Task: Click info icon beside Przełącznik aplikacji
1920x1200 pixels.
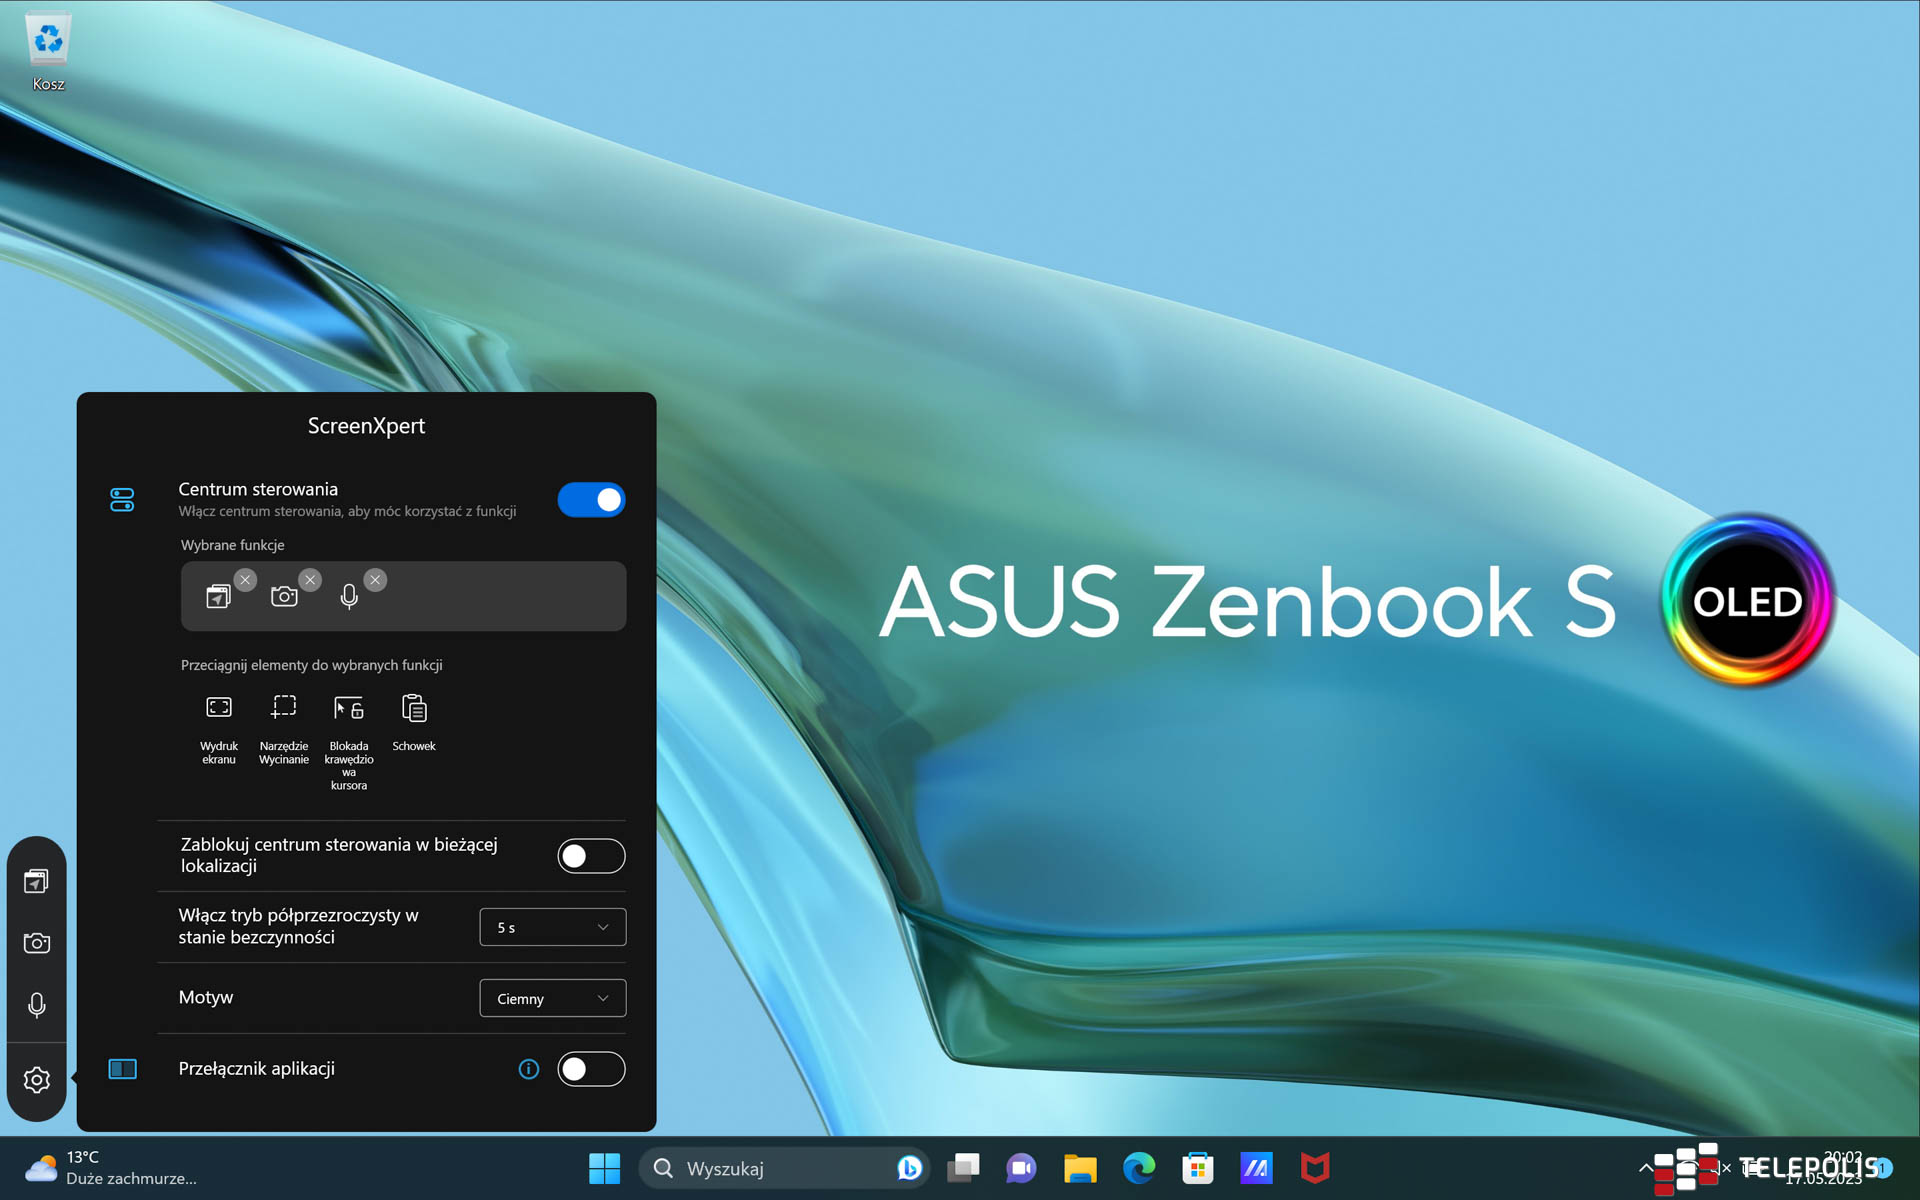Action: point(529,1069)
